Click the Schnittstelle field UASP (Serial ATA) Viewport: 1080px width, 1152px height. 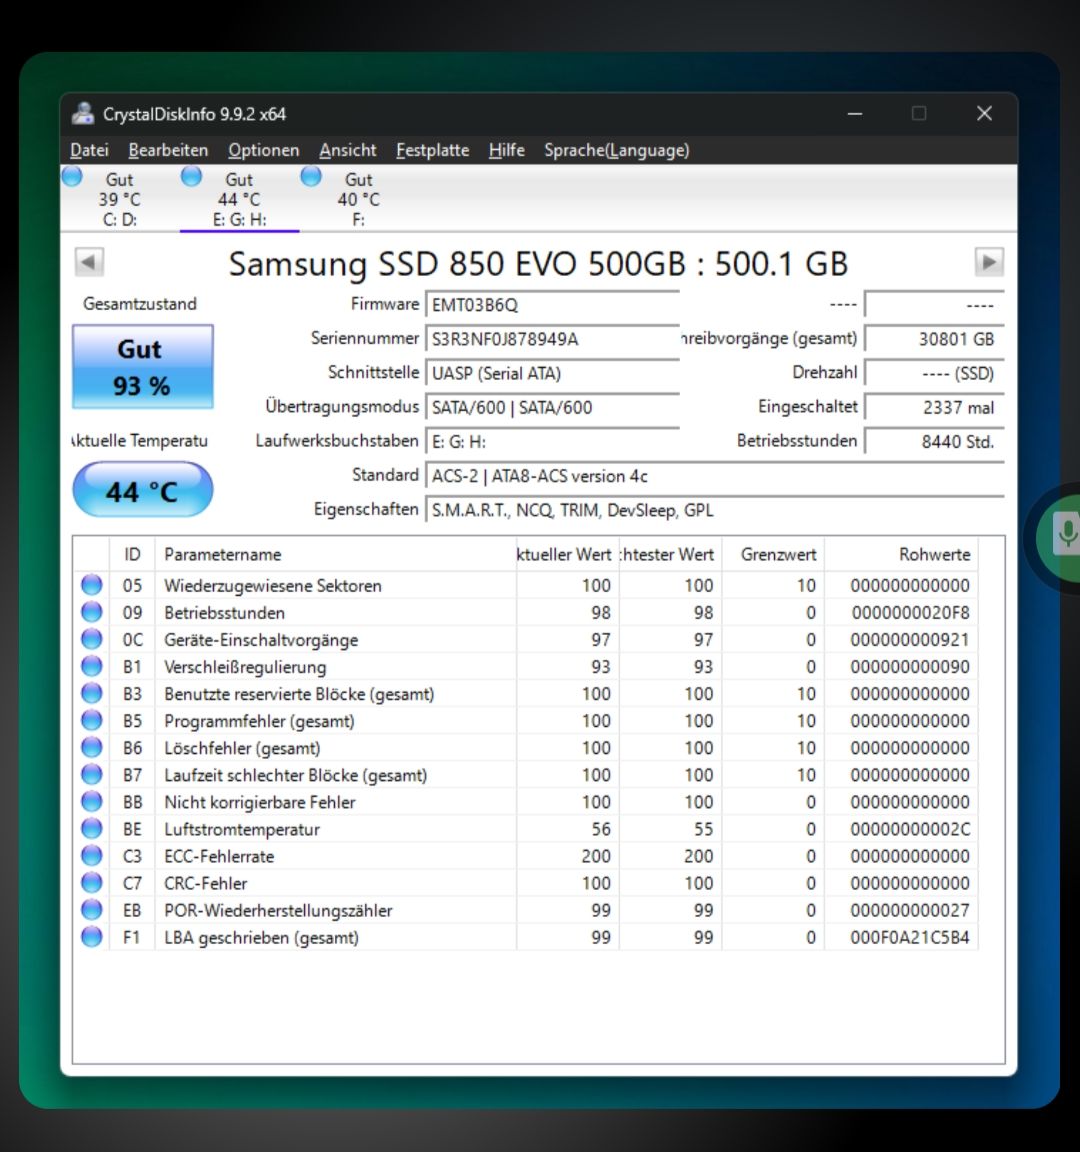pos(552,373)
